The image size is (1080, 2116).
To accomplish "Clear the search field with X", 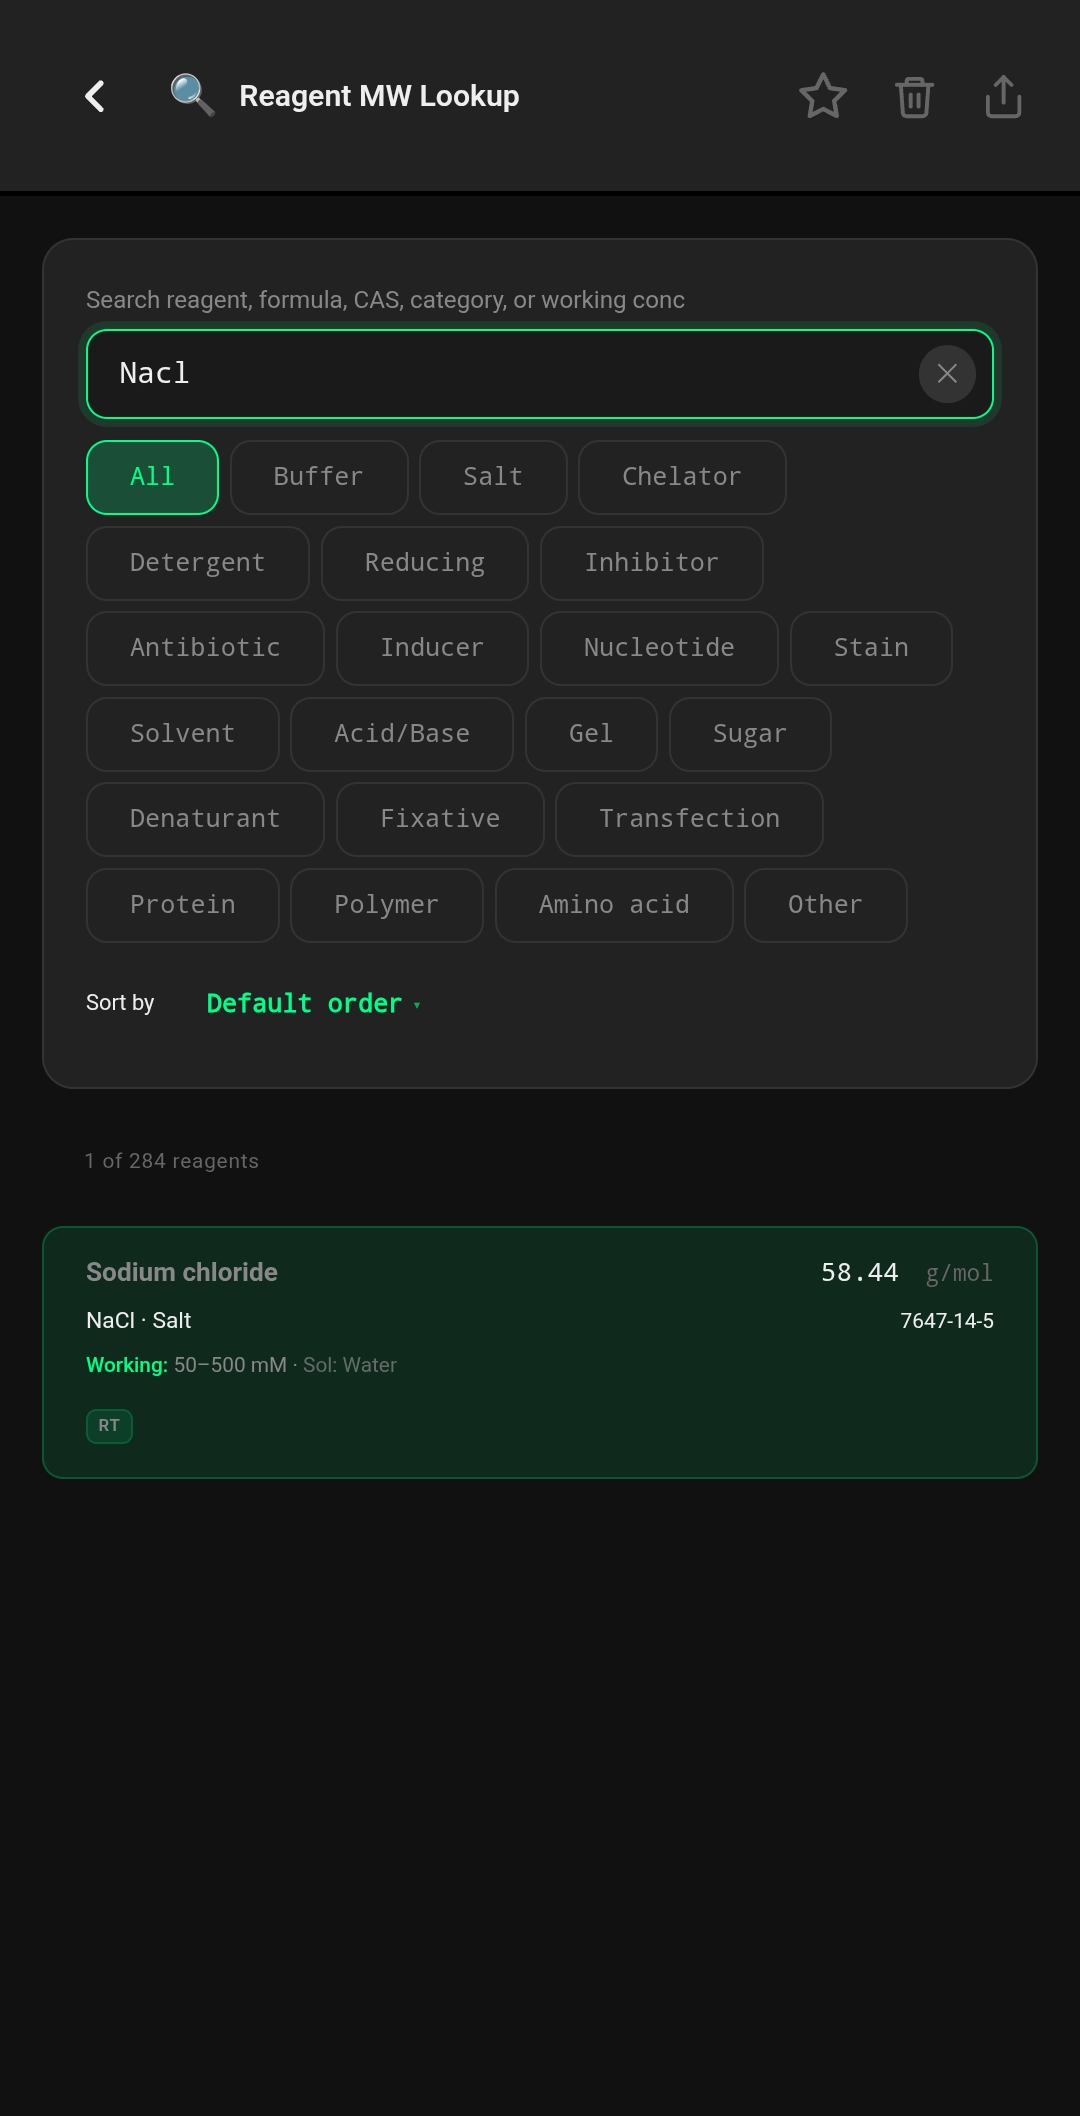I will 947,374.
